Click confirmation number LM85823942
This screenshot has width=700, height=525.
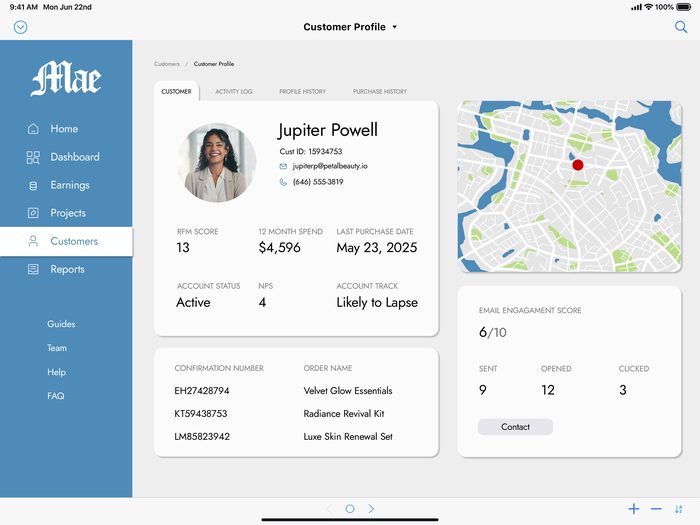pyautogui.click(x=202, y=437)
